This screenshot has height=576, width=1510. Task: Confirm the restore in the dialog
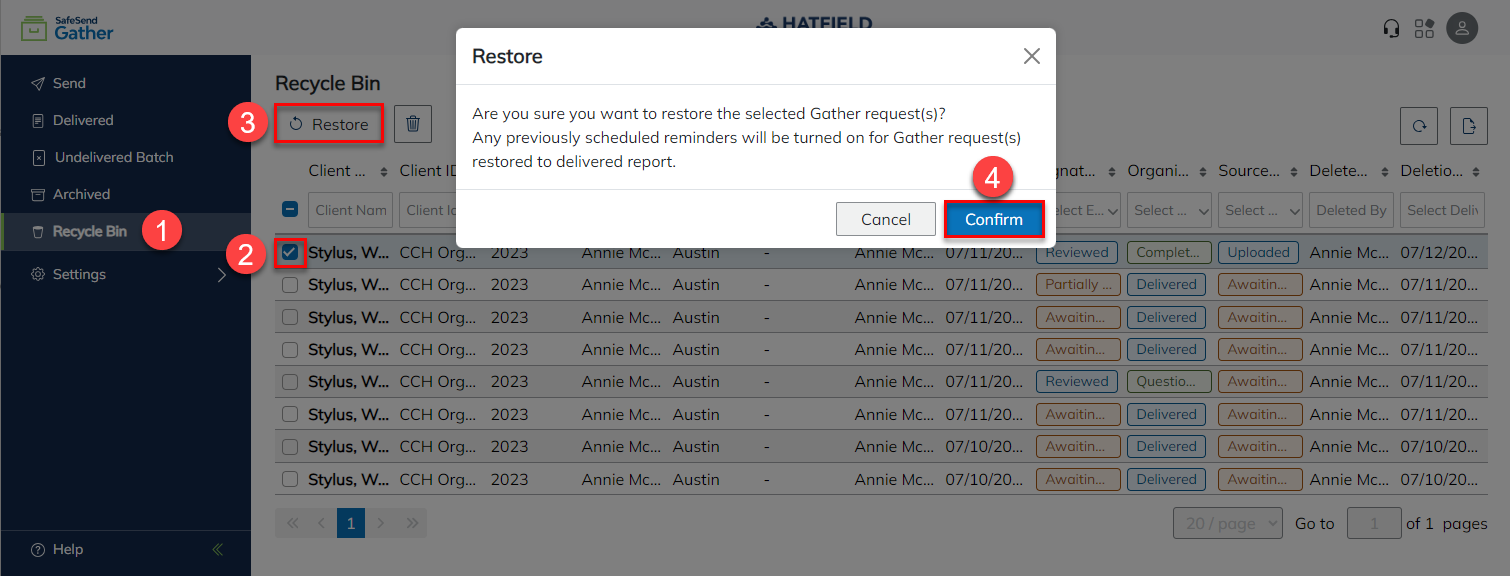coord(994,219)
